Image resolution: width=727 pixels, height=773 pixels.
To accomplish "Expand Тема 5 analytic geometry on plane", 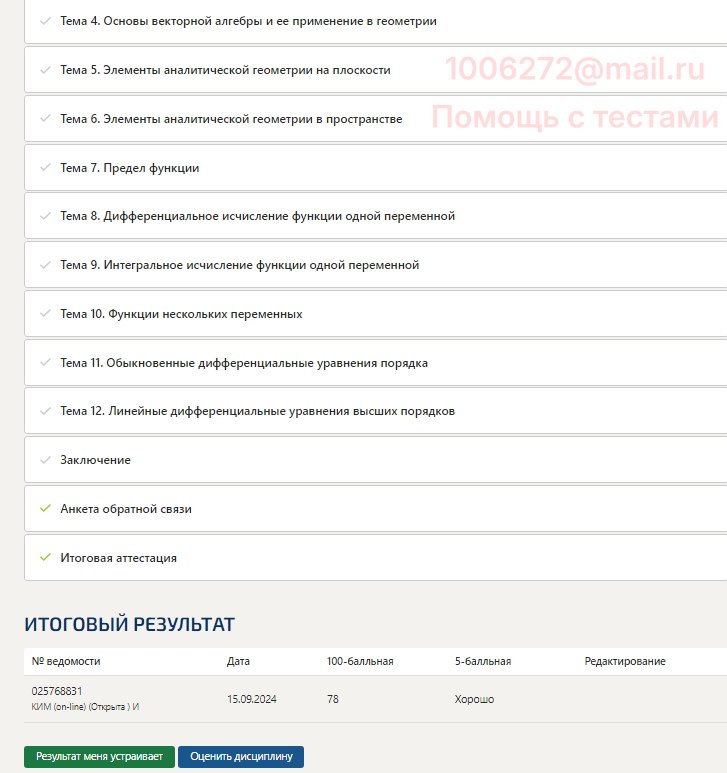I will click(x=225, y=70).
